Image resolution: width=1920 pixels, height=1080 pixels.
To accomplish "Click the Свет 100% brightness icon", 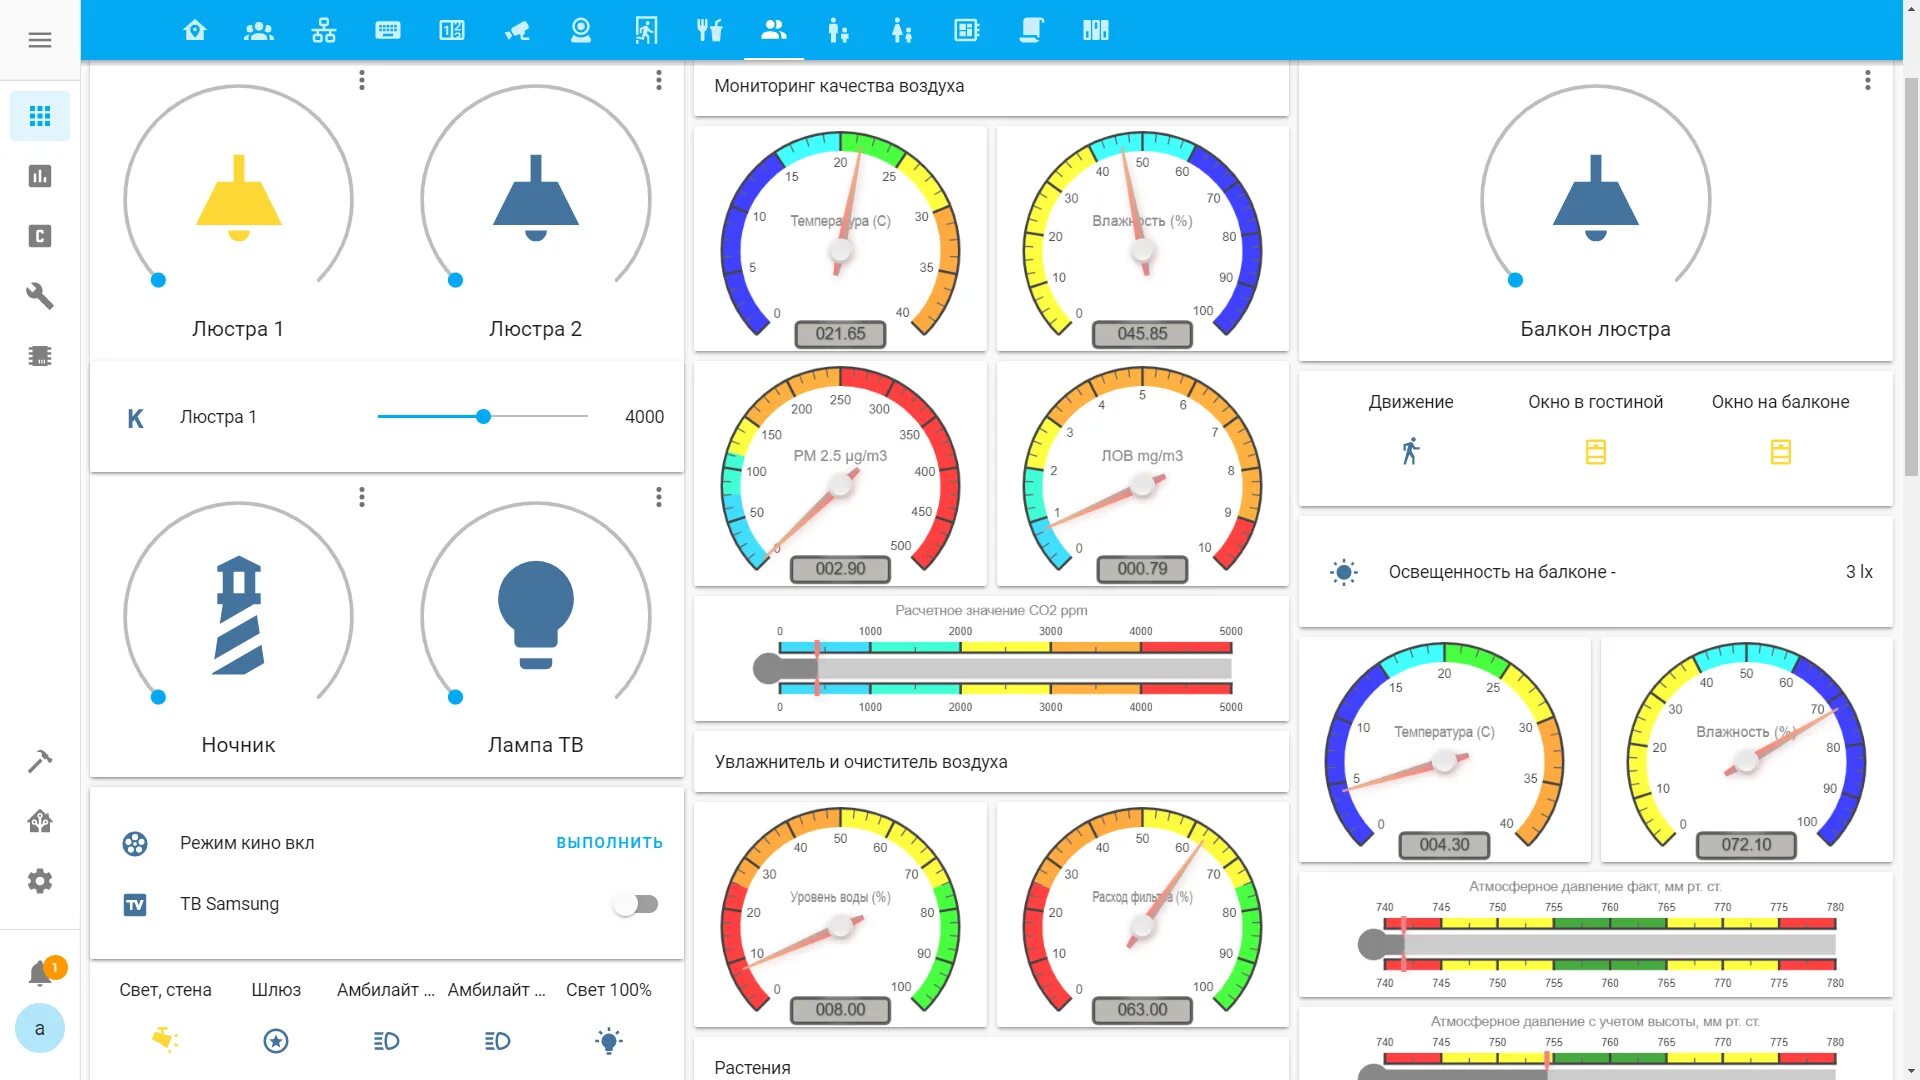I will pos(608,1041).
